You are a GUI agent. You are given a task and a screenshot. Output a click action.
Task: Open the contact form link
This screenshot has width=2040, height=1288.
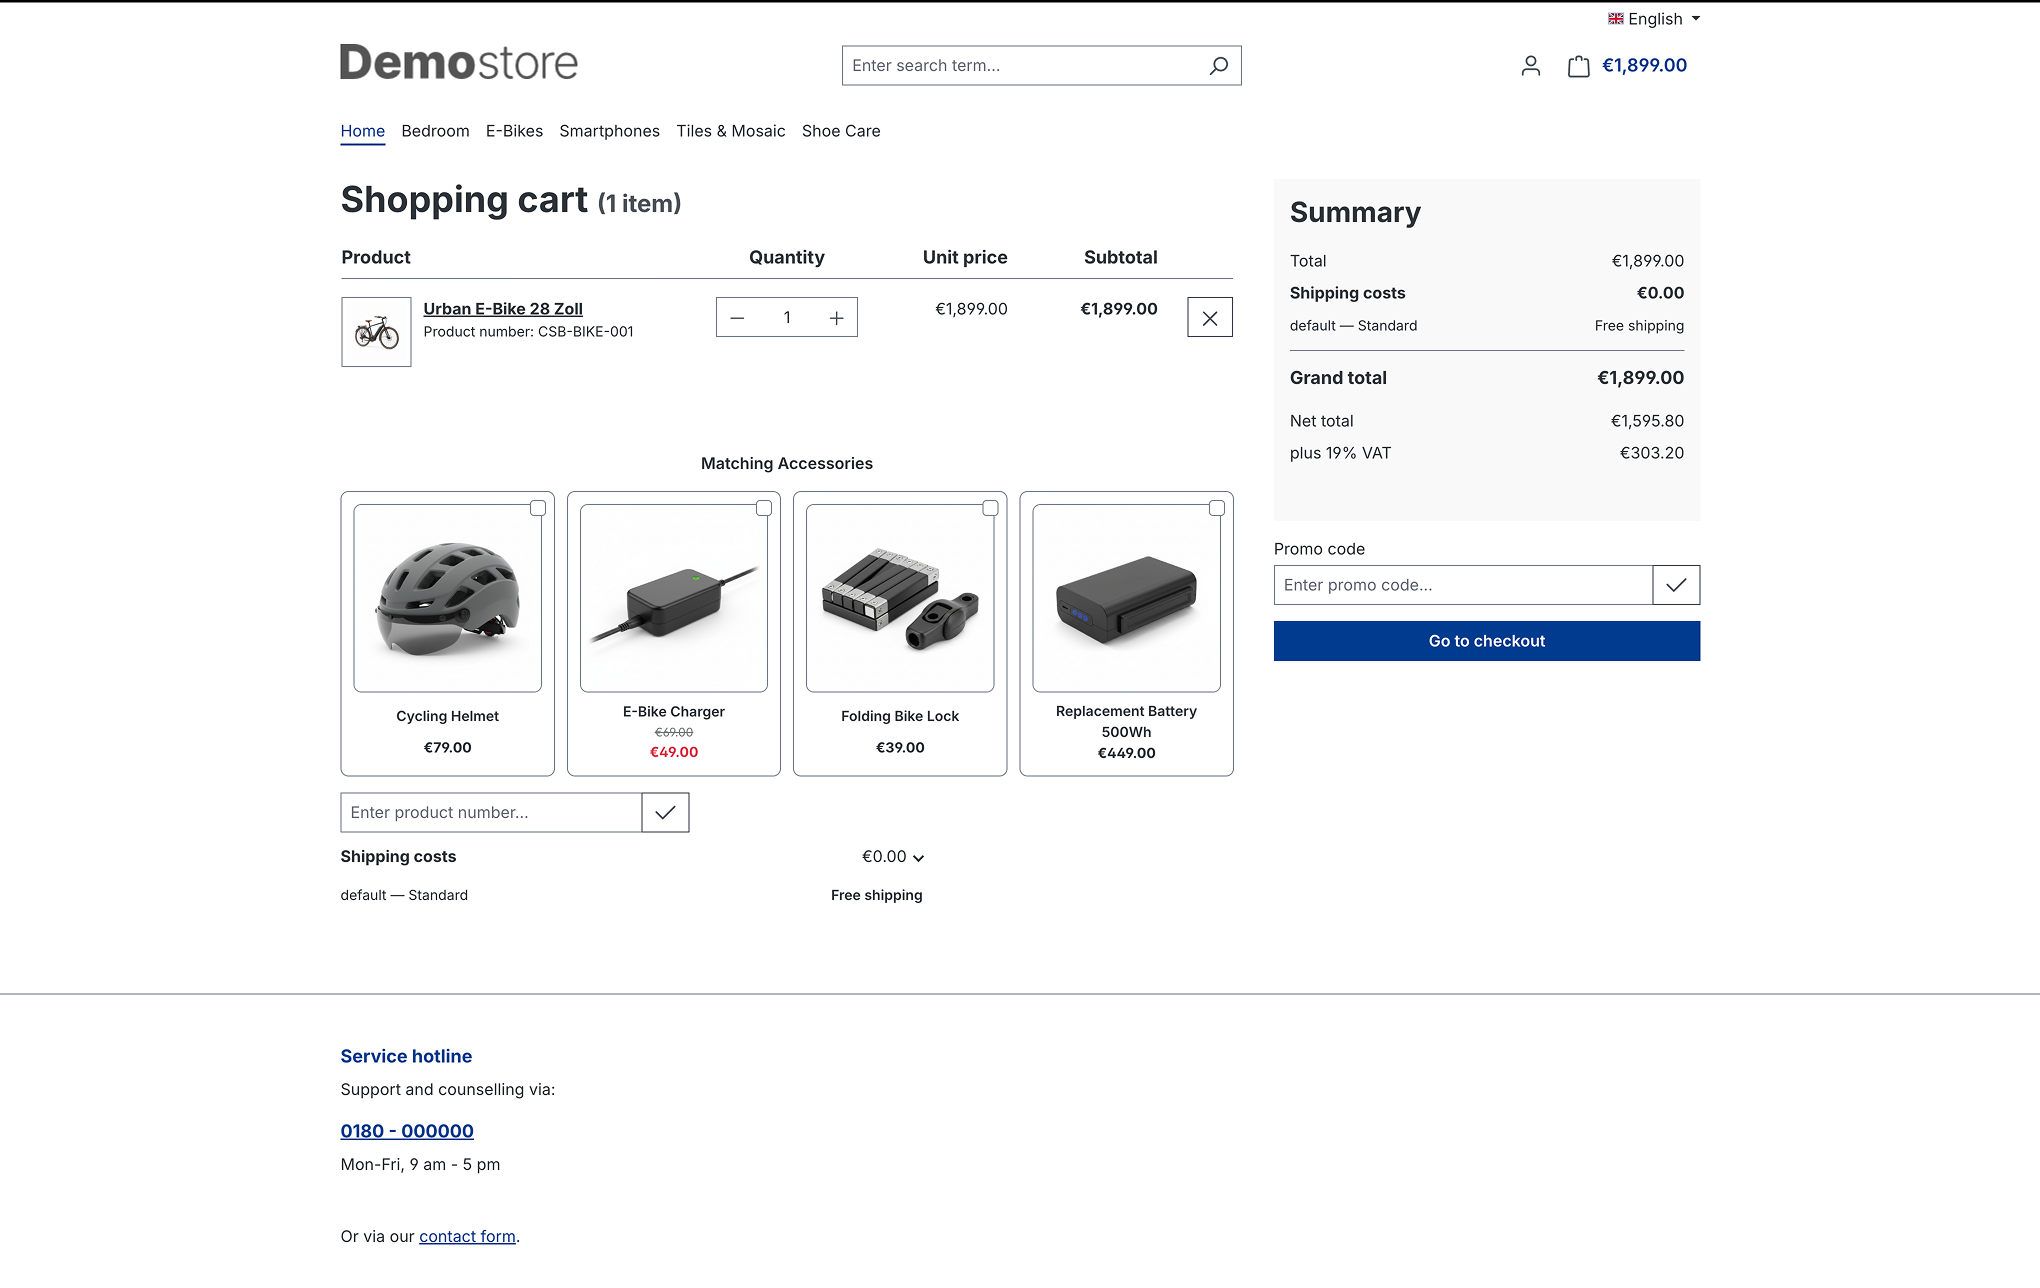[467, 1237]
